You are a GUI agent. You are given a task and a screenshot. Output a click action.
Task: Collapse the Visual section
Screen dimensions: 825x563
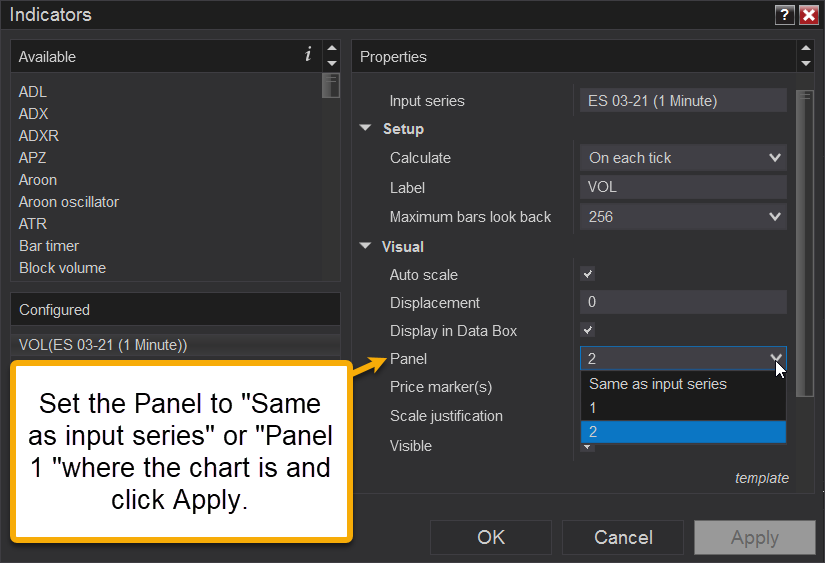click(x=366, y=246)
